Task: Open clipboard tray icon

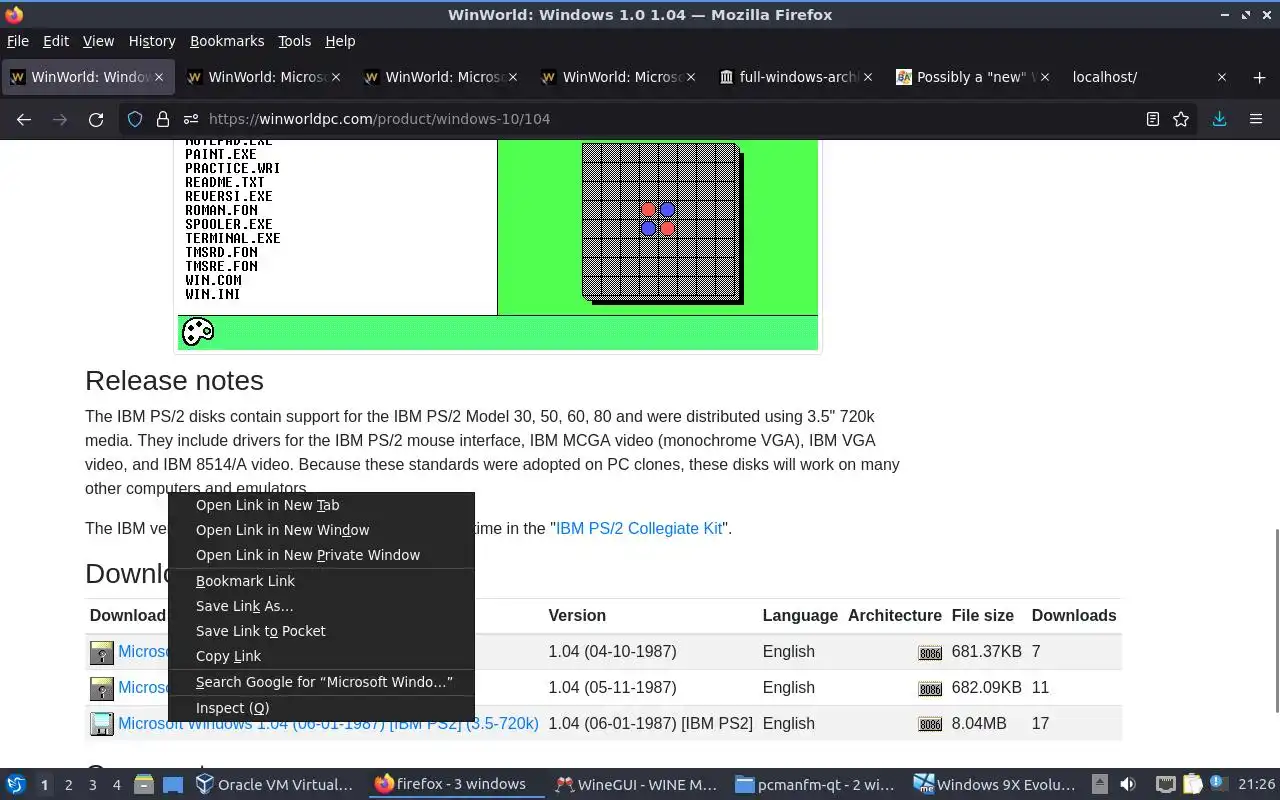Action: pos(1192,785)
